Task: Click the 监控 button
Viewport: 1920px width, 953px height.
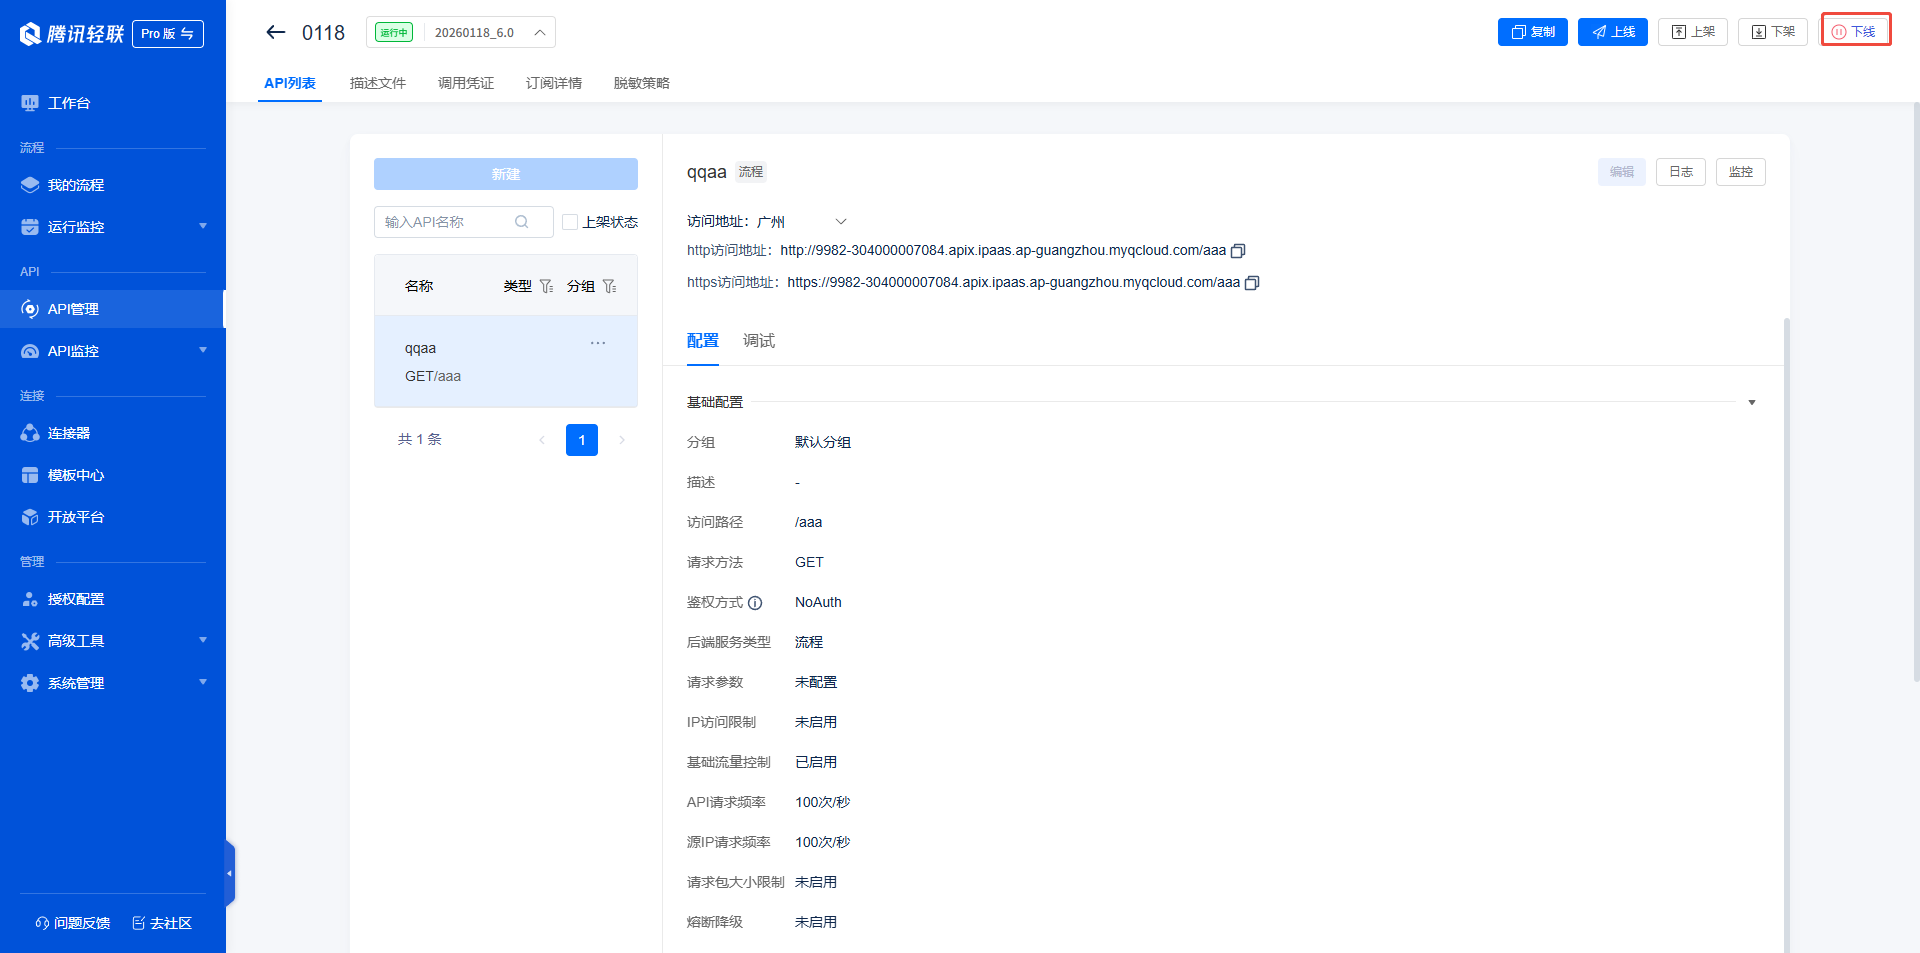Action: [x=1741, y=172]
